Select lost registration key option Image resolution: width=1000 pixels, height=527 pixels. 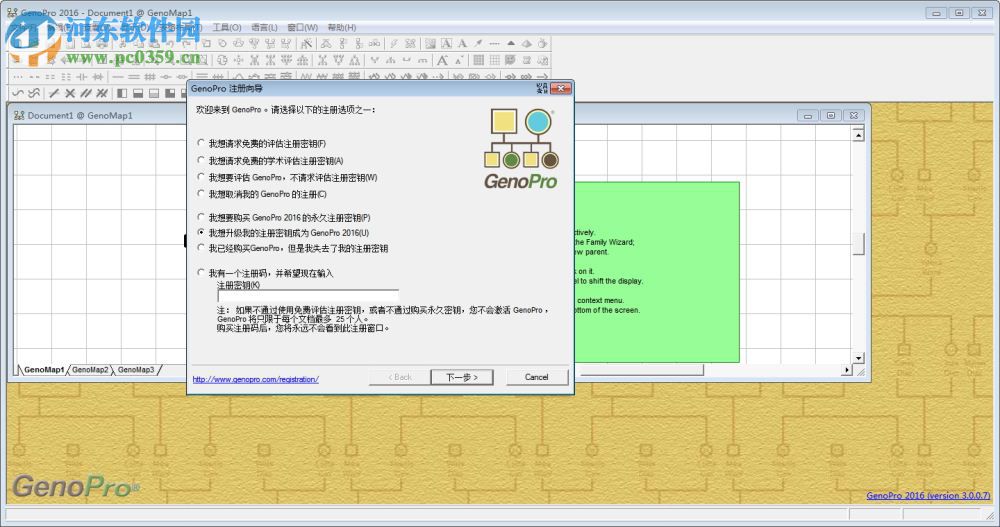click(x=201, y=248)
